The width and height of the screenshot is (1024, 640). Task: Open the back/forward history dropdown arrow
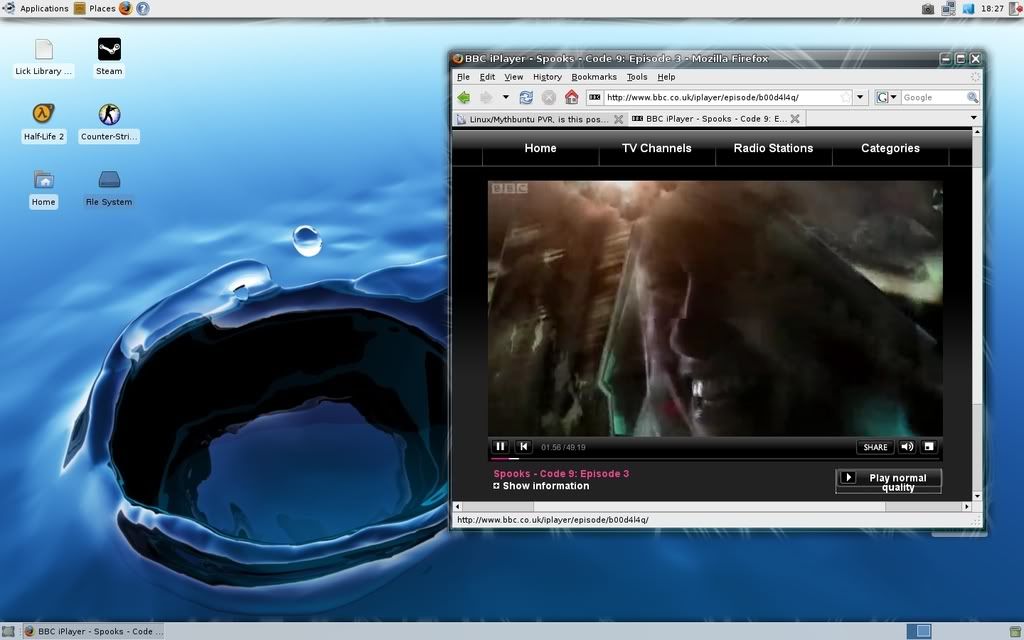[x=505, y=97]
